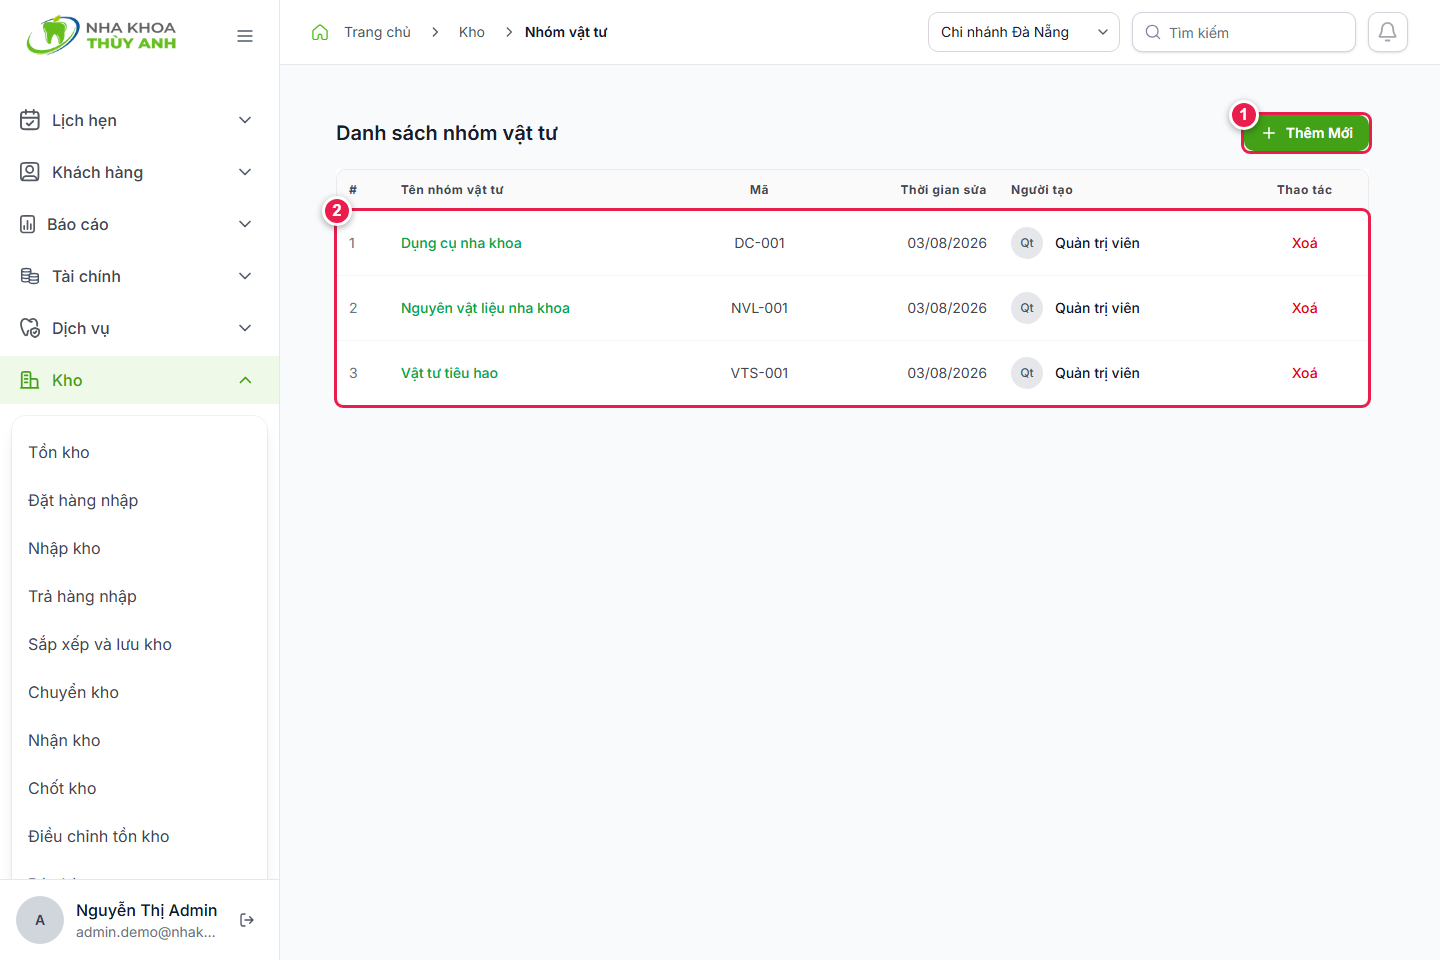Collapse sidebar with hamburger menu icon
The width and height of the screenshot is (1440, 960).
coord(245,36)
